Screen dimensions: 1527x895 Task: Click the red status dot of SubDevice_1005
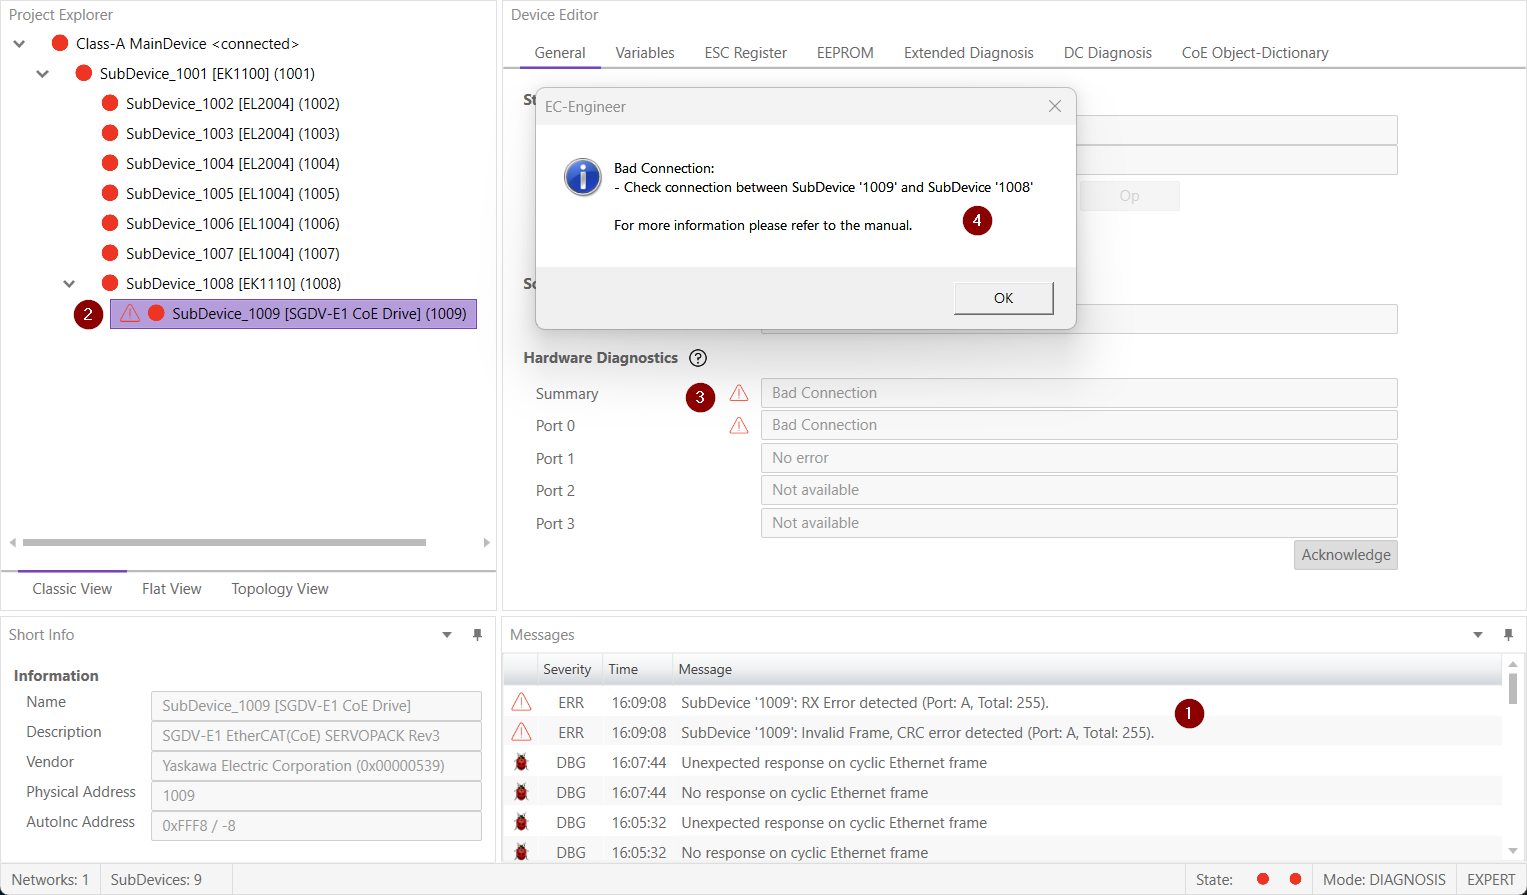[x=110, y=193]
